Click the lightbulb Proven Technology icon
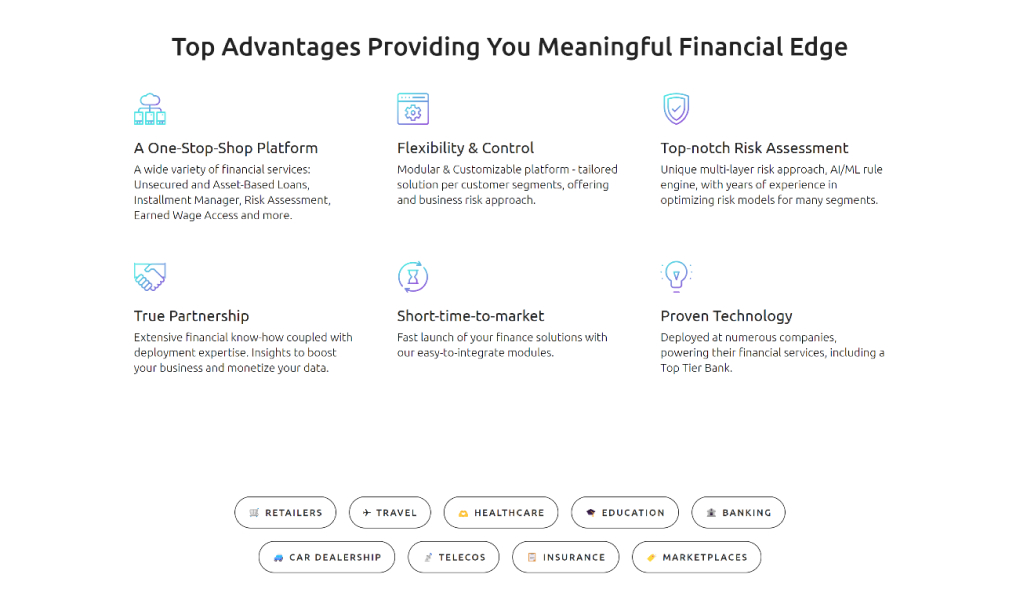The height and width of the screenshot is (600, 1020). pyautogui.click(x=676, y=274)
